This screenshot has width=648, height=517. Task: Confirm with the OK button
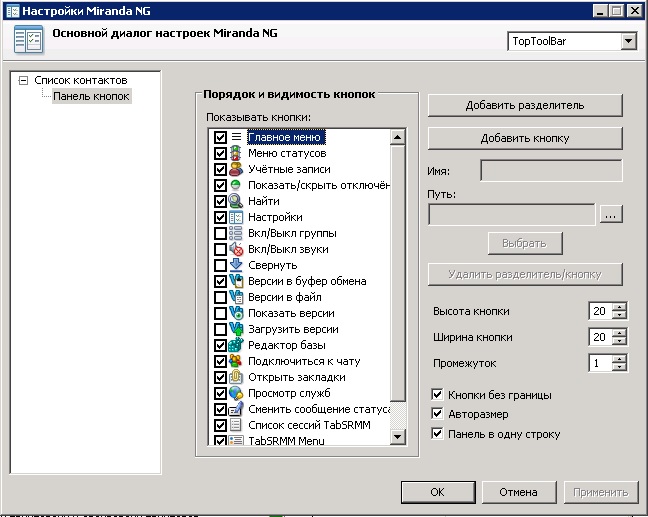click(x=438, y=492)
